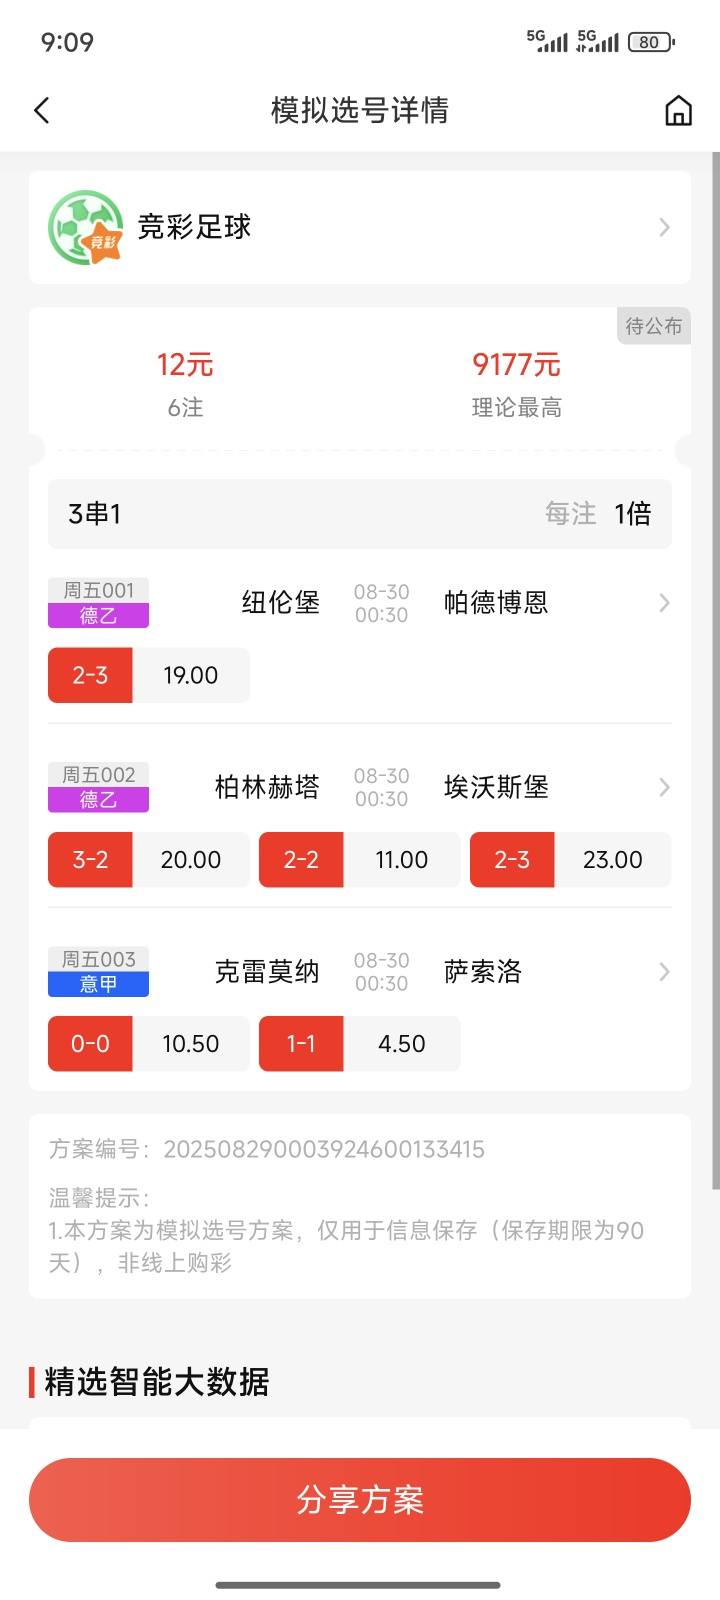The image size is (720, 1600).
Task: Tap the 分享方案 share button
Action: coord(360,1500)
